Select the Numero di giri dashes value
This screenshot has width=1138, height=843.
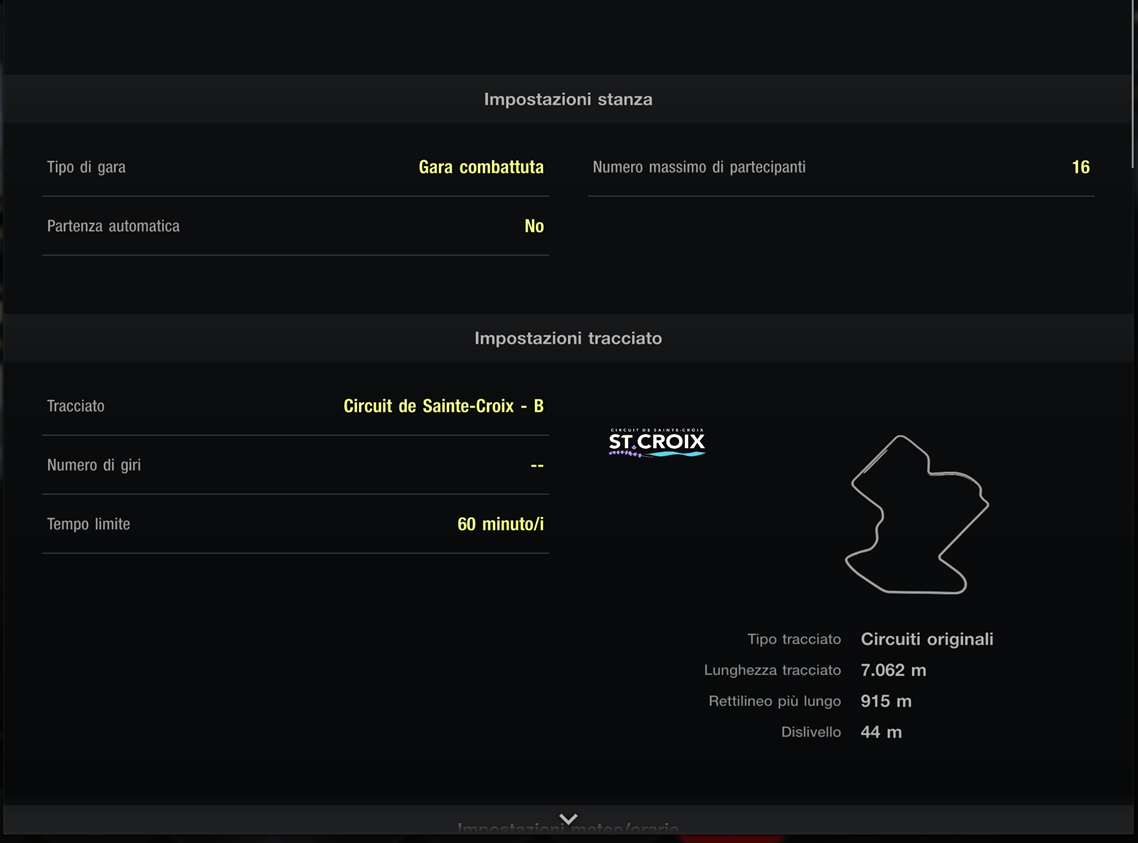[x=537, y=465]
